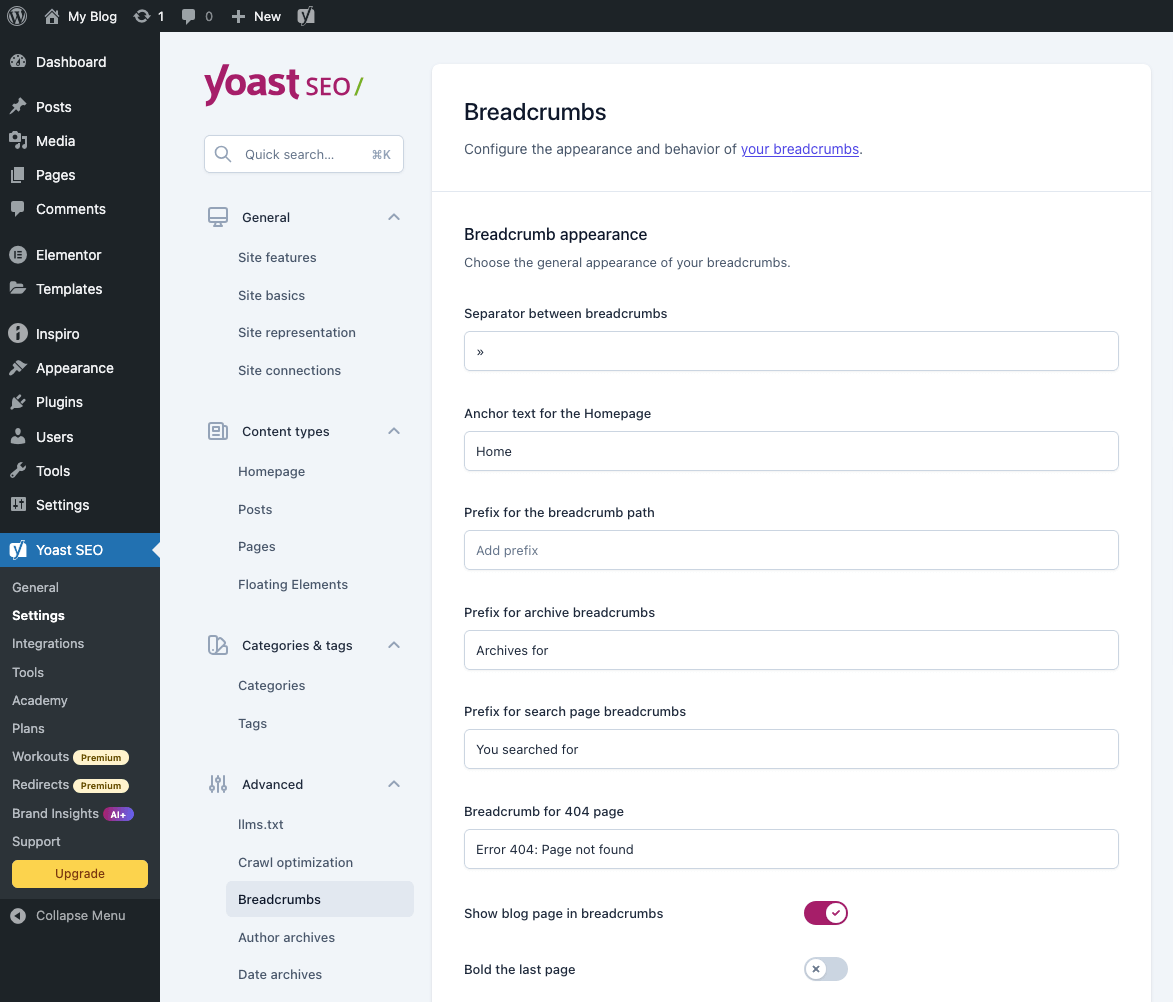Click the WordPress logo in admin bar

tap(16, 15)
